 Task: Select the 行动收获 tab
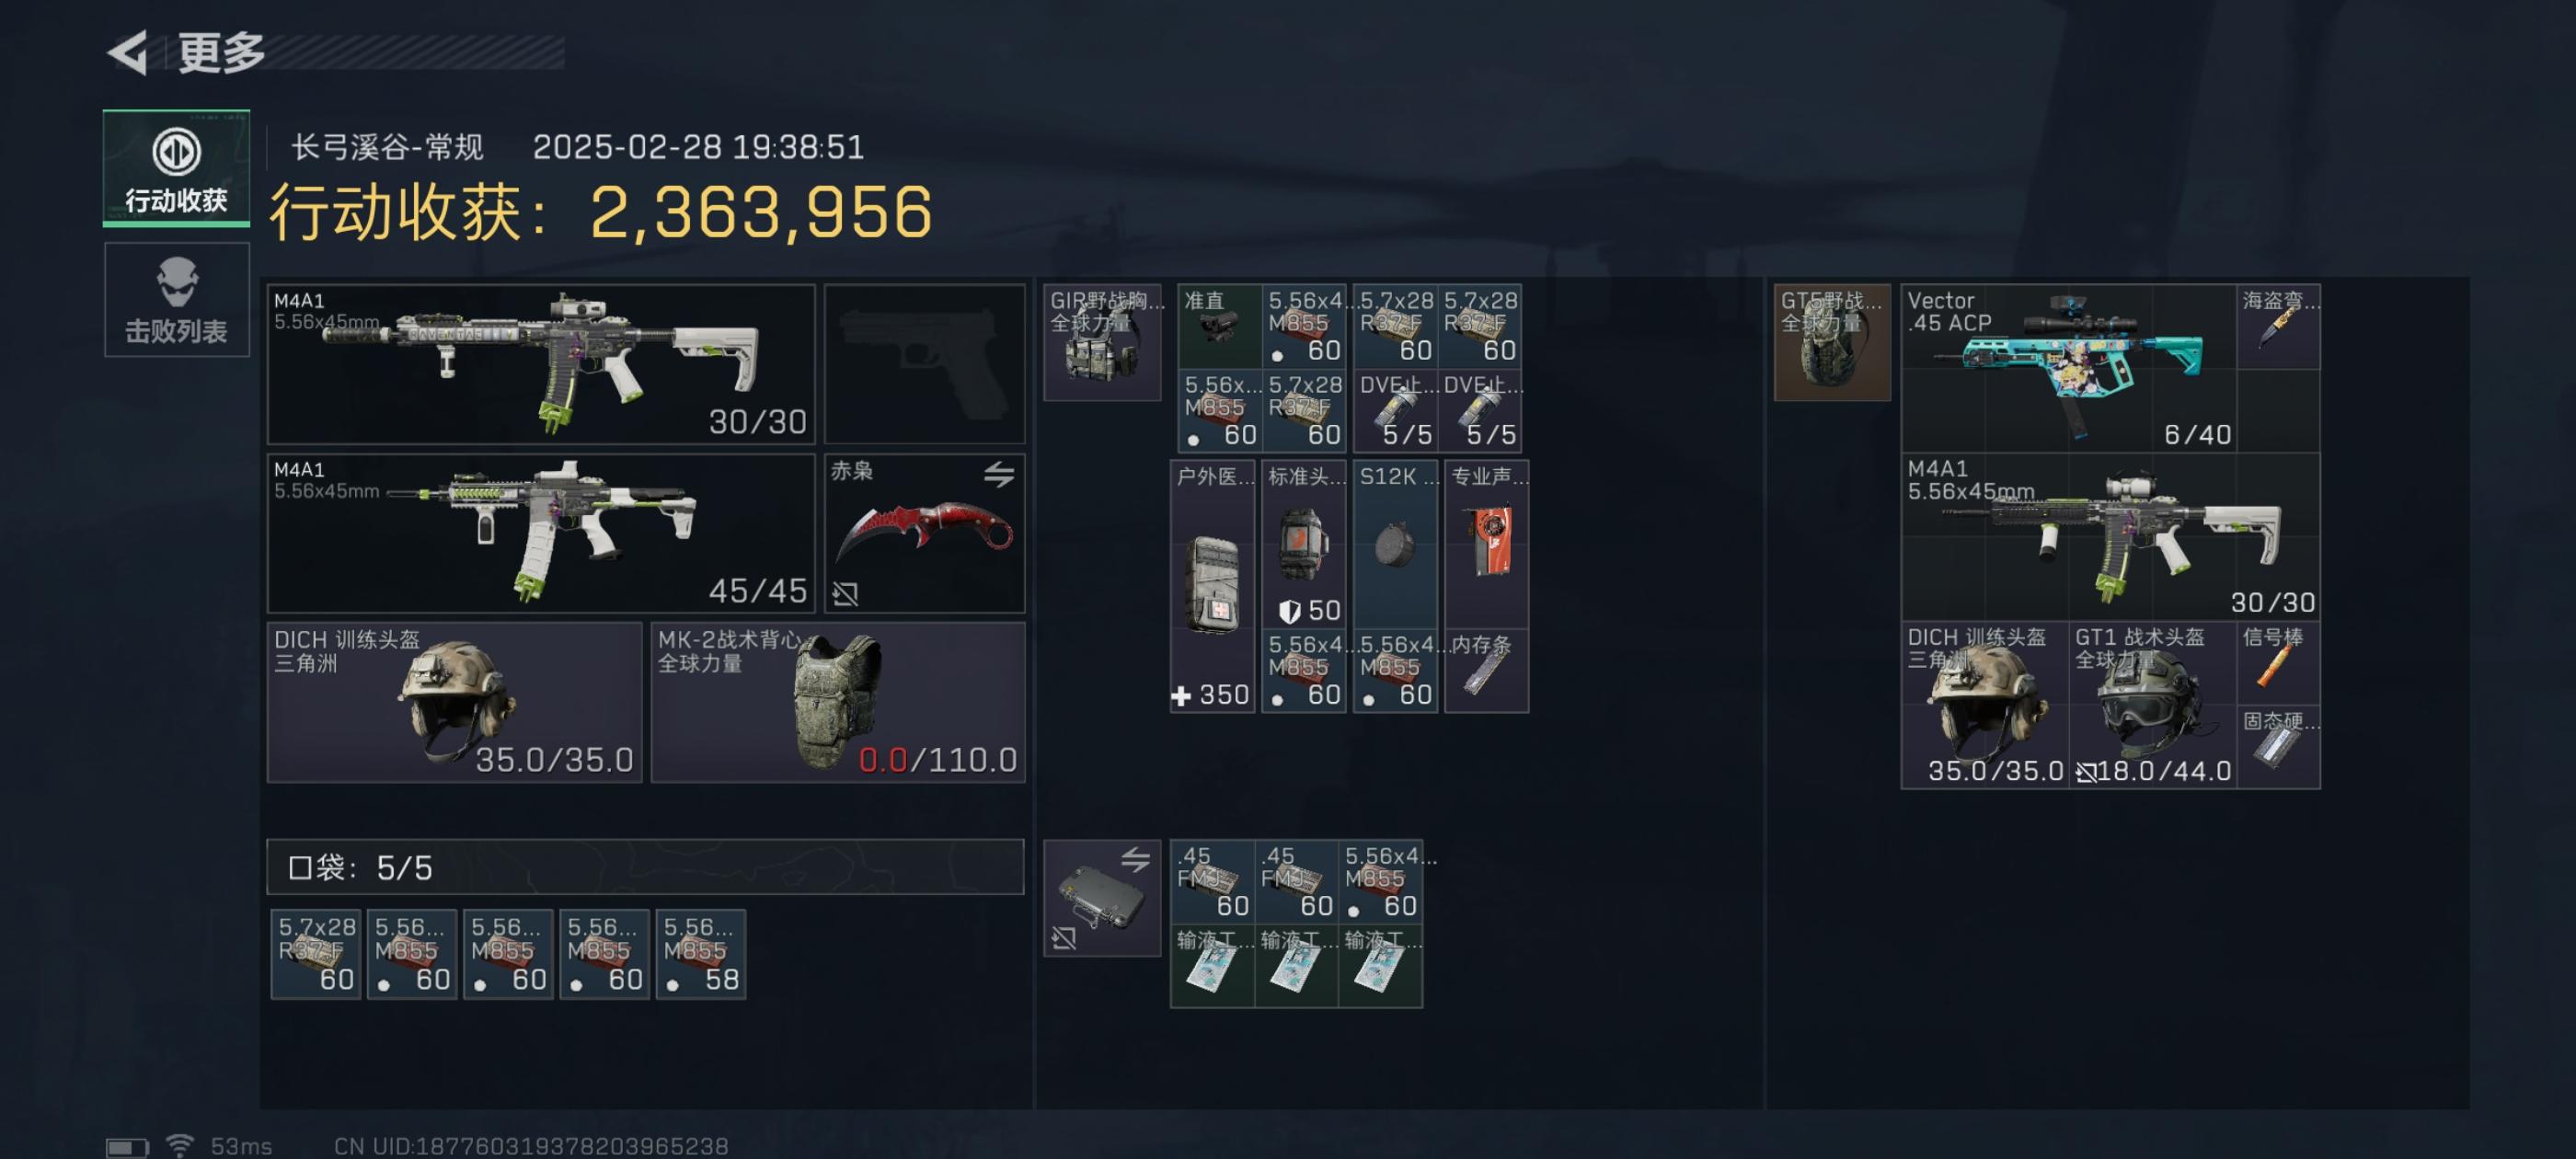[x=176, y=168]
